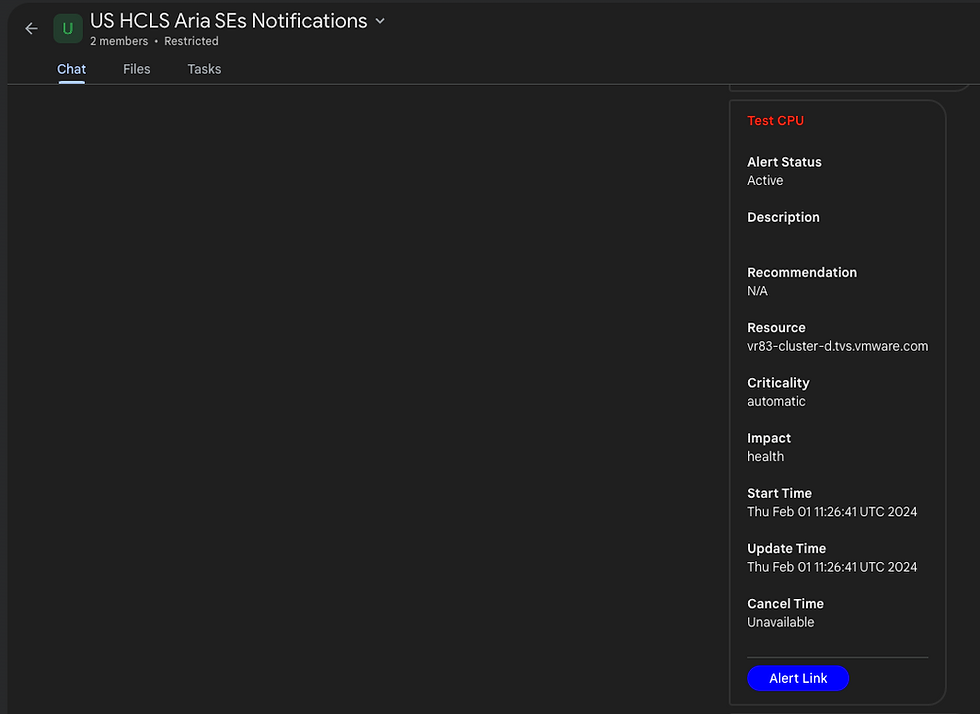Click the Impact health value
980x714 pixels.
(x=766, y=457)
